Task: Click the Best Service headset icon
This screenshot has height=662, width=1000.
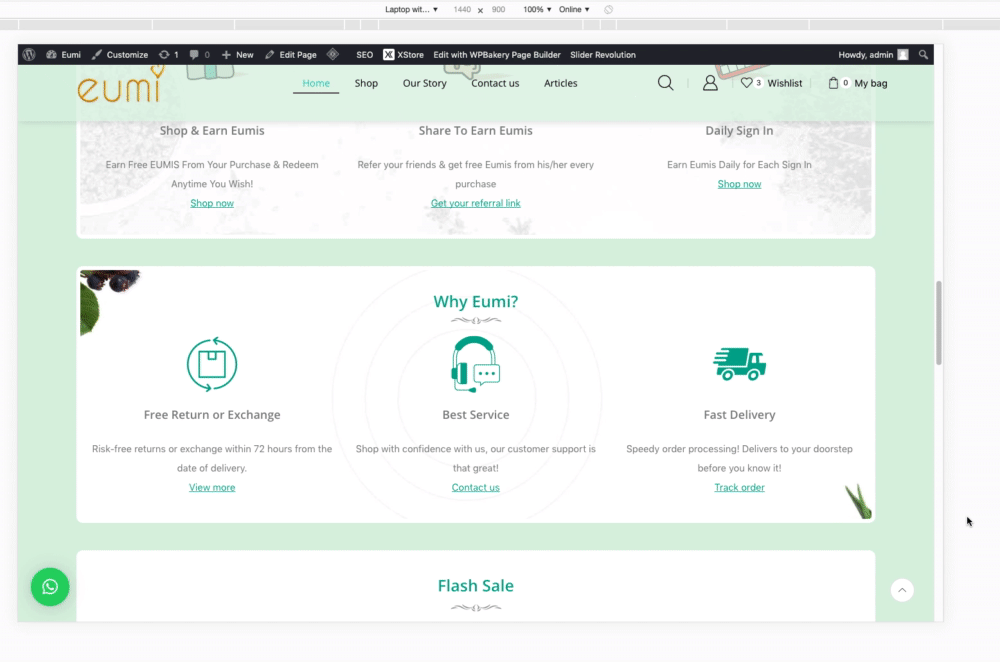Action: [475, 364]
